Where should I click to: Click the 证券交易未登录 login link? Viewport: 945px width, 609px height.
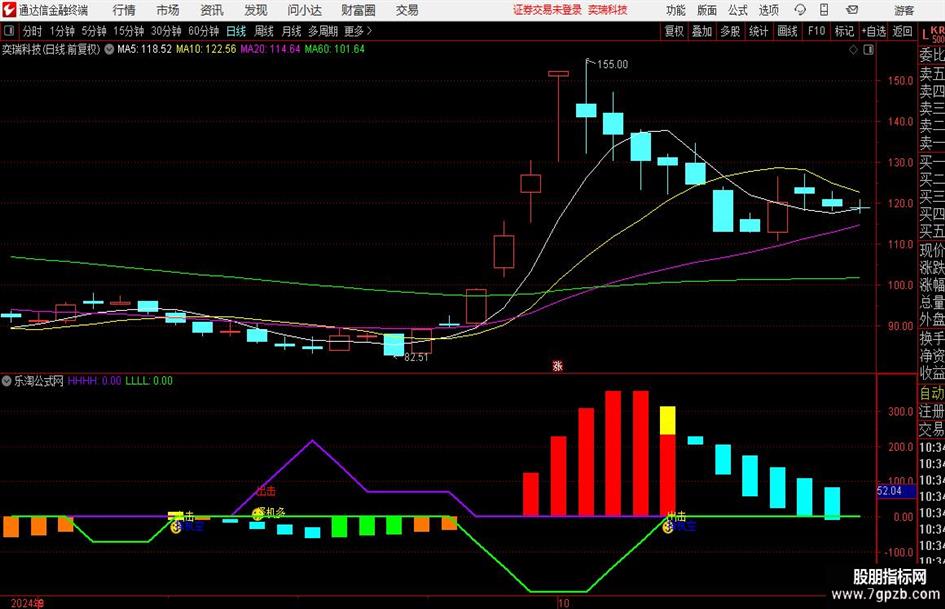(547, 10)
